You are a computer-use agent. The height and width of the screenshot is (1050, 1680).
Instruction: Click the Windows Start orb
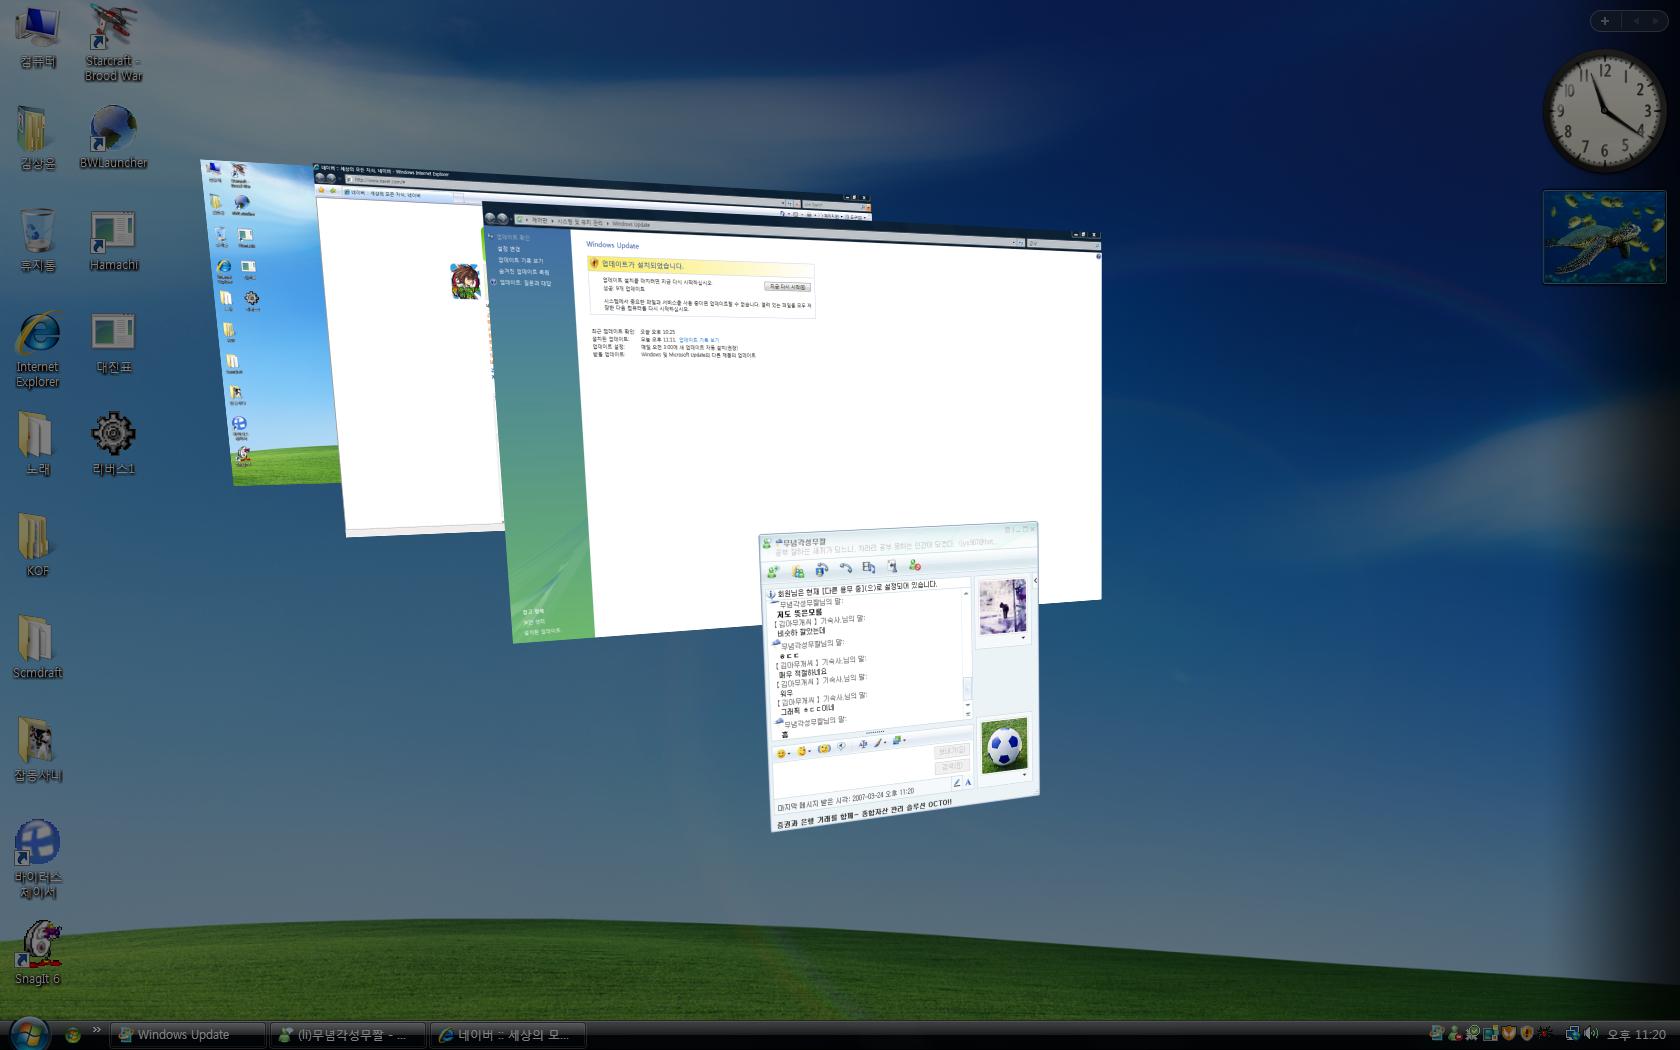(28, 1033)
